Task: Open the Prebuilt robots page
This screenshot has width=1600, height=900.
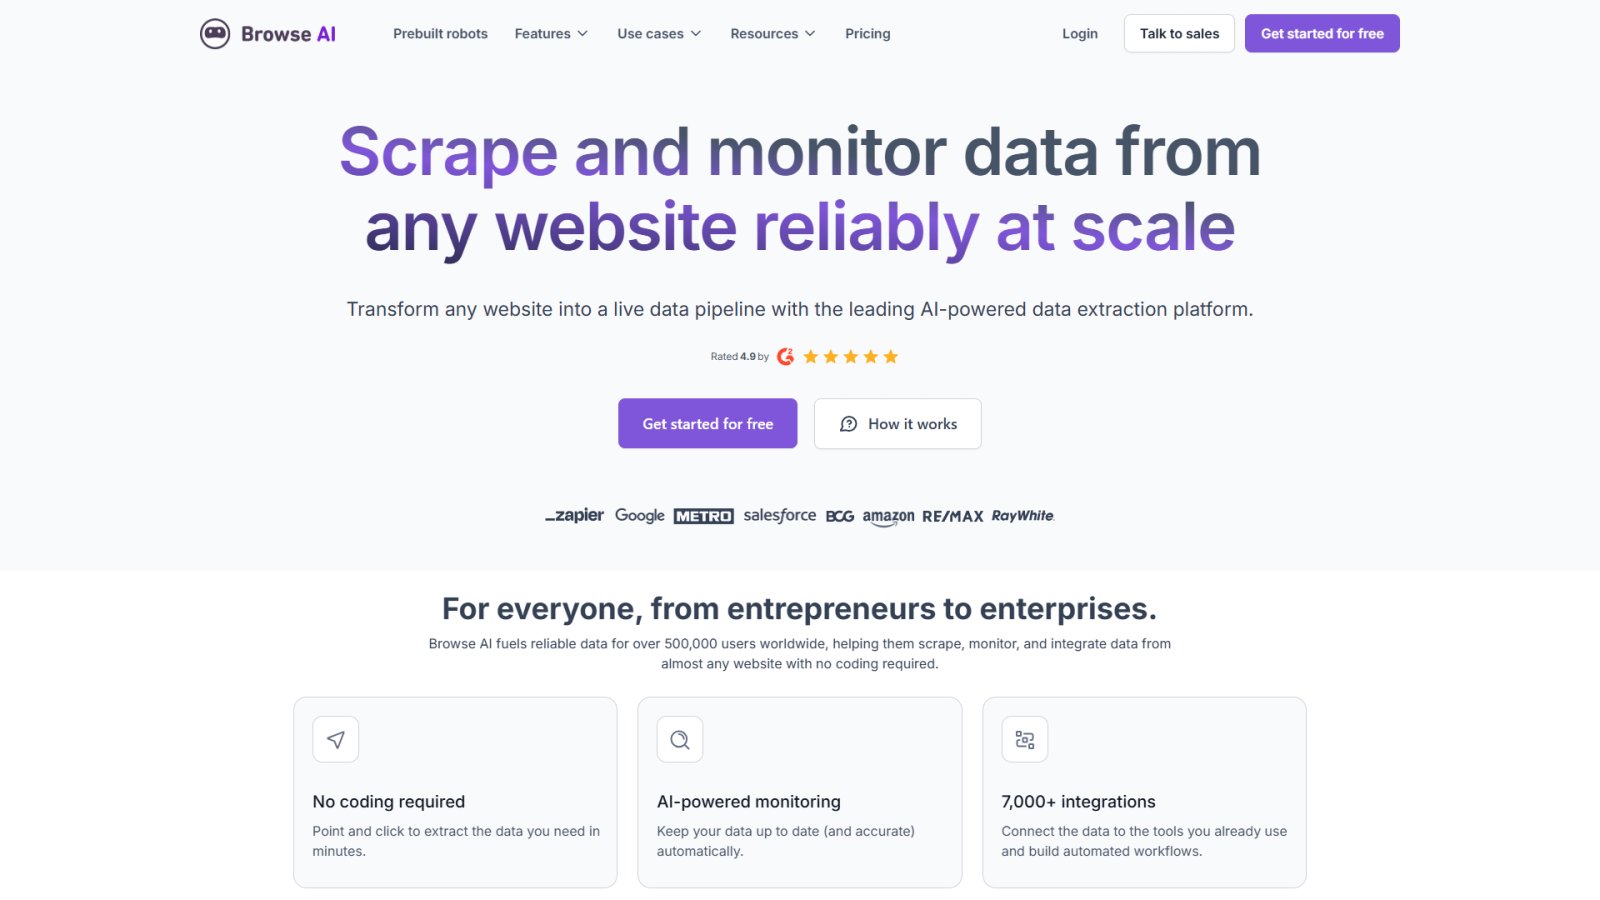Action: click(440, 33)
